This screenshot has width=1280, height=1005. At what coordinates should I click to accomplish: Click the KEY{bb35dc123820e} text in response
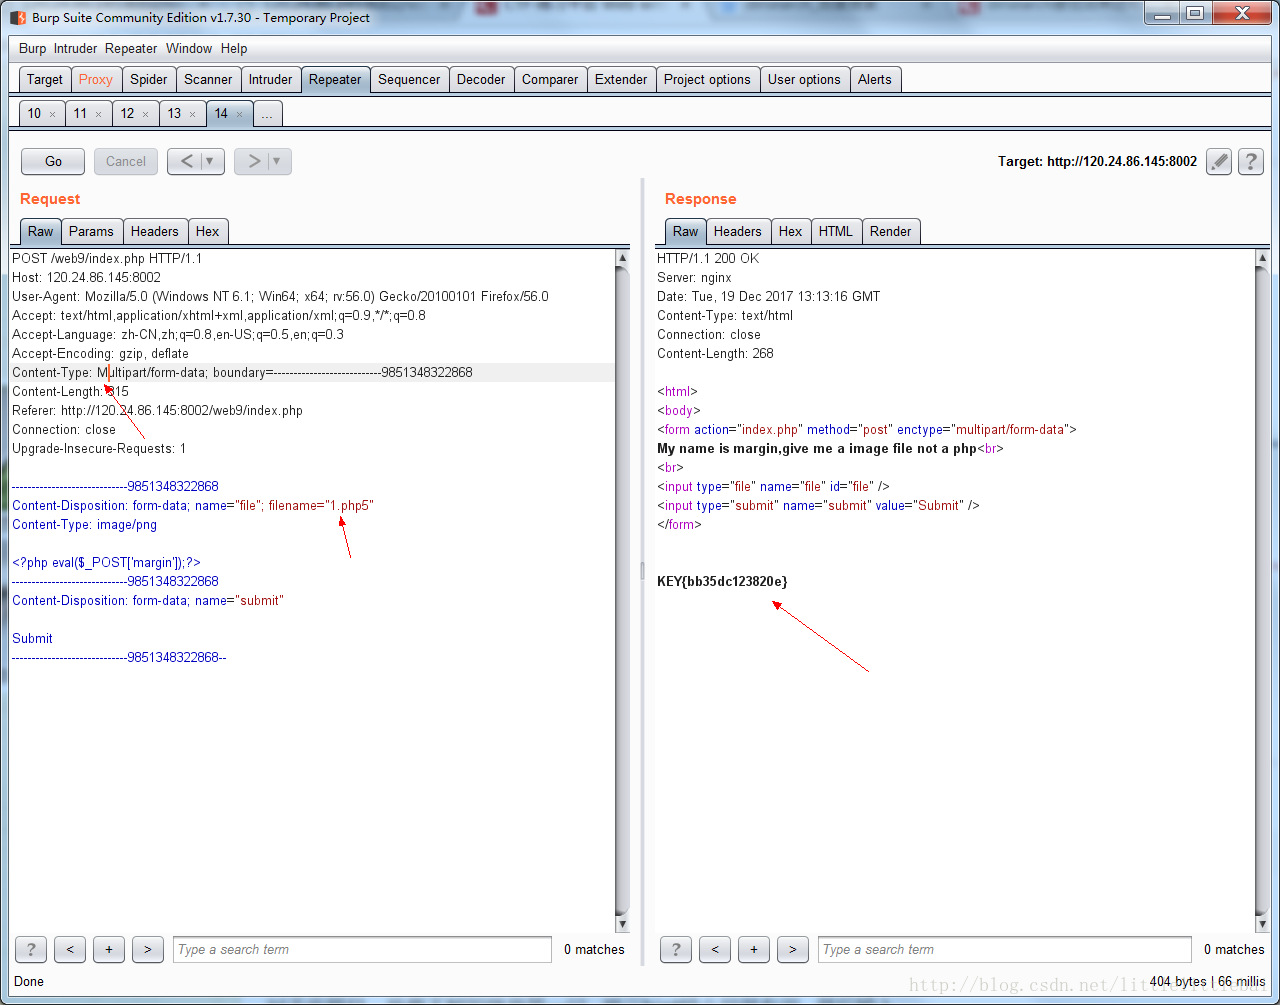point(722,581)
